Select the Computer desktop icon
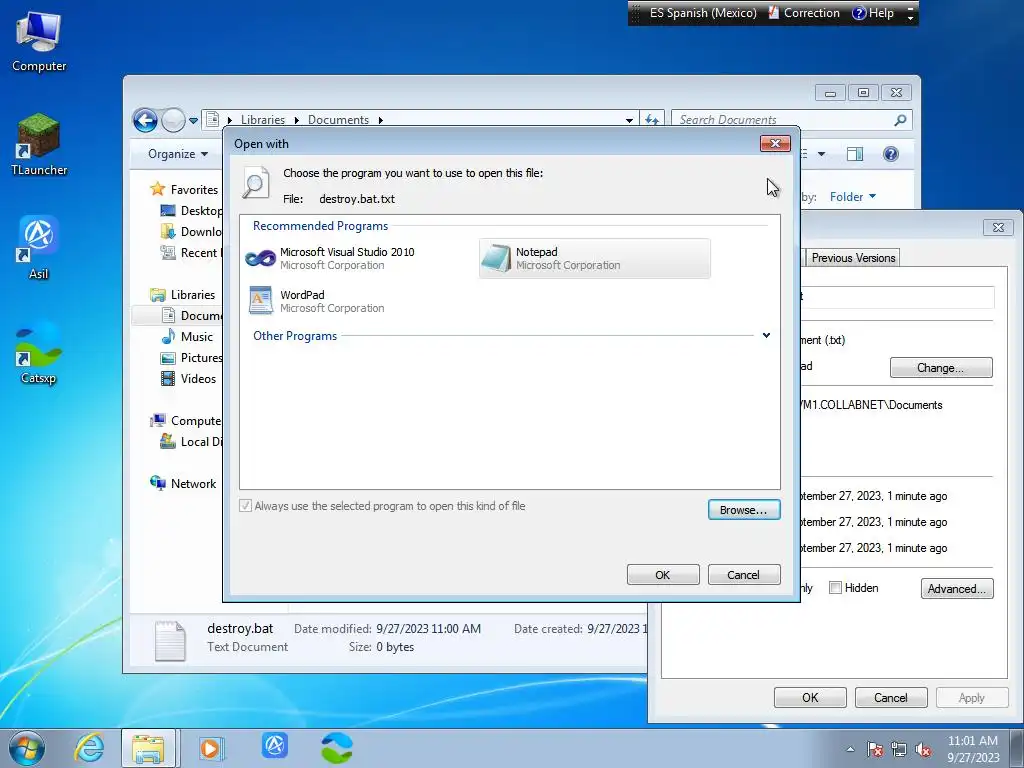1024x768 pixels. pyautogui.click(x=39, y=42)
